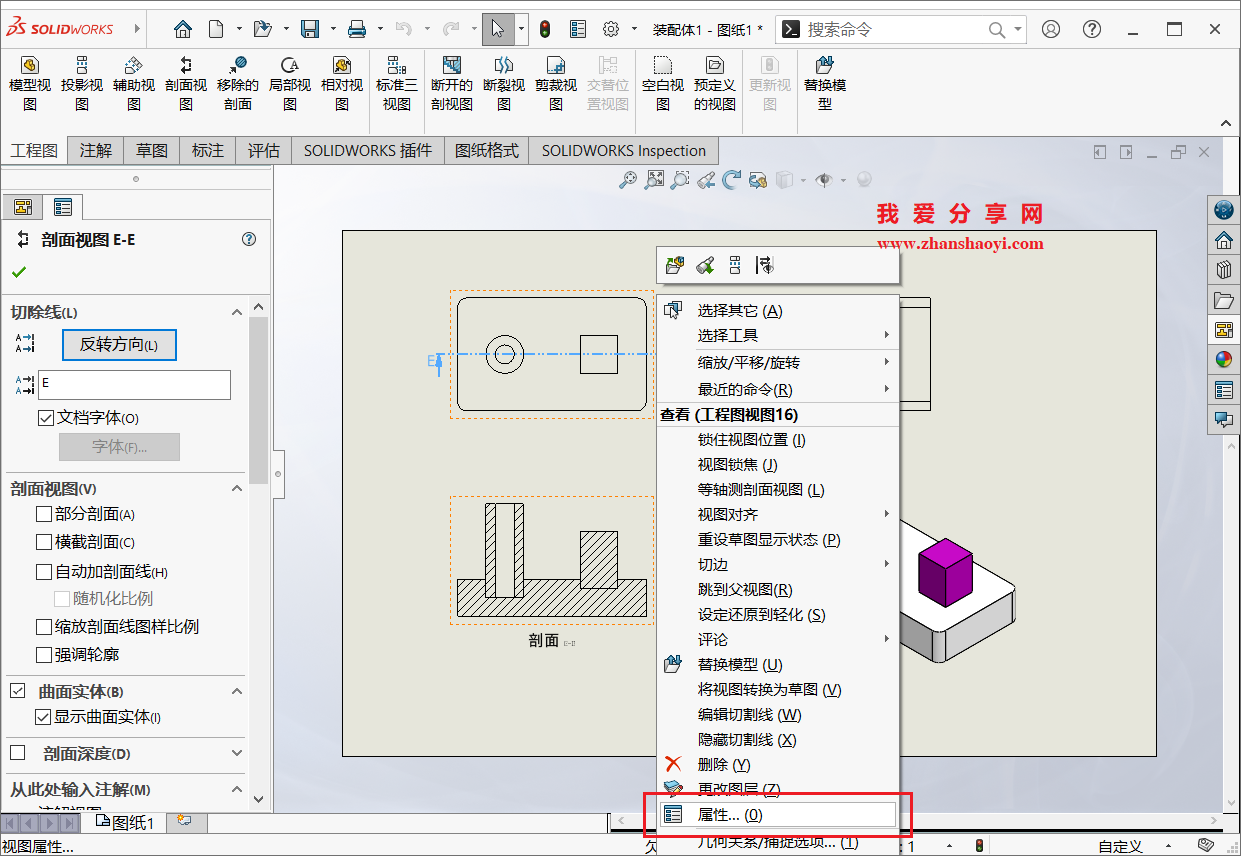Click the Home icon in title bar
Image resolution: width=1241 pixels, height=856 pixels.
tap(182, 29)
